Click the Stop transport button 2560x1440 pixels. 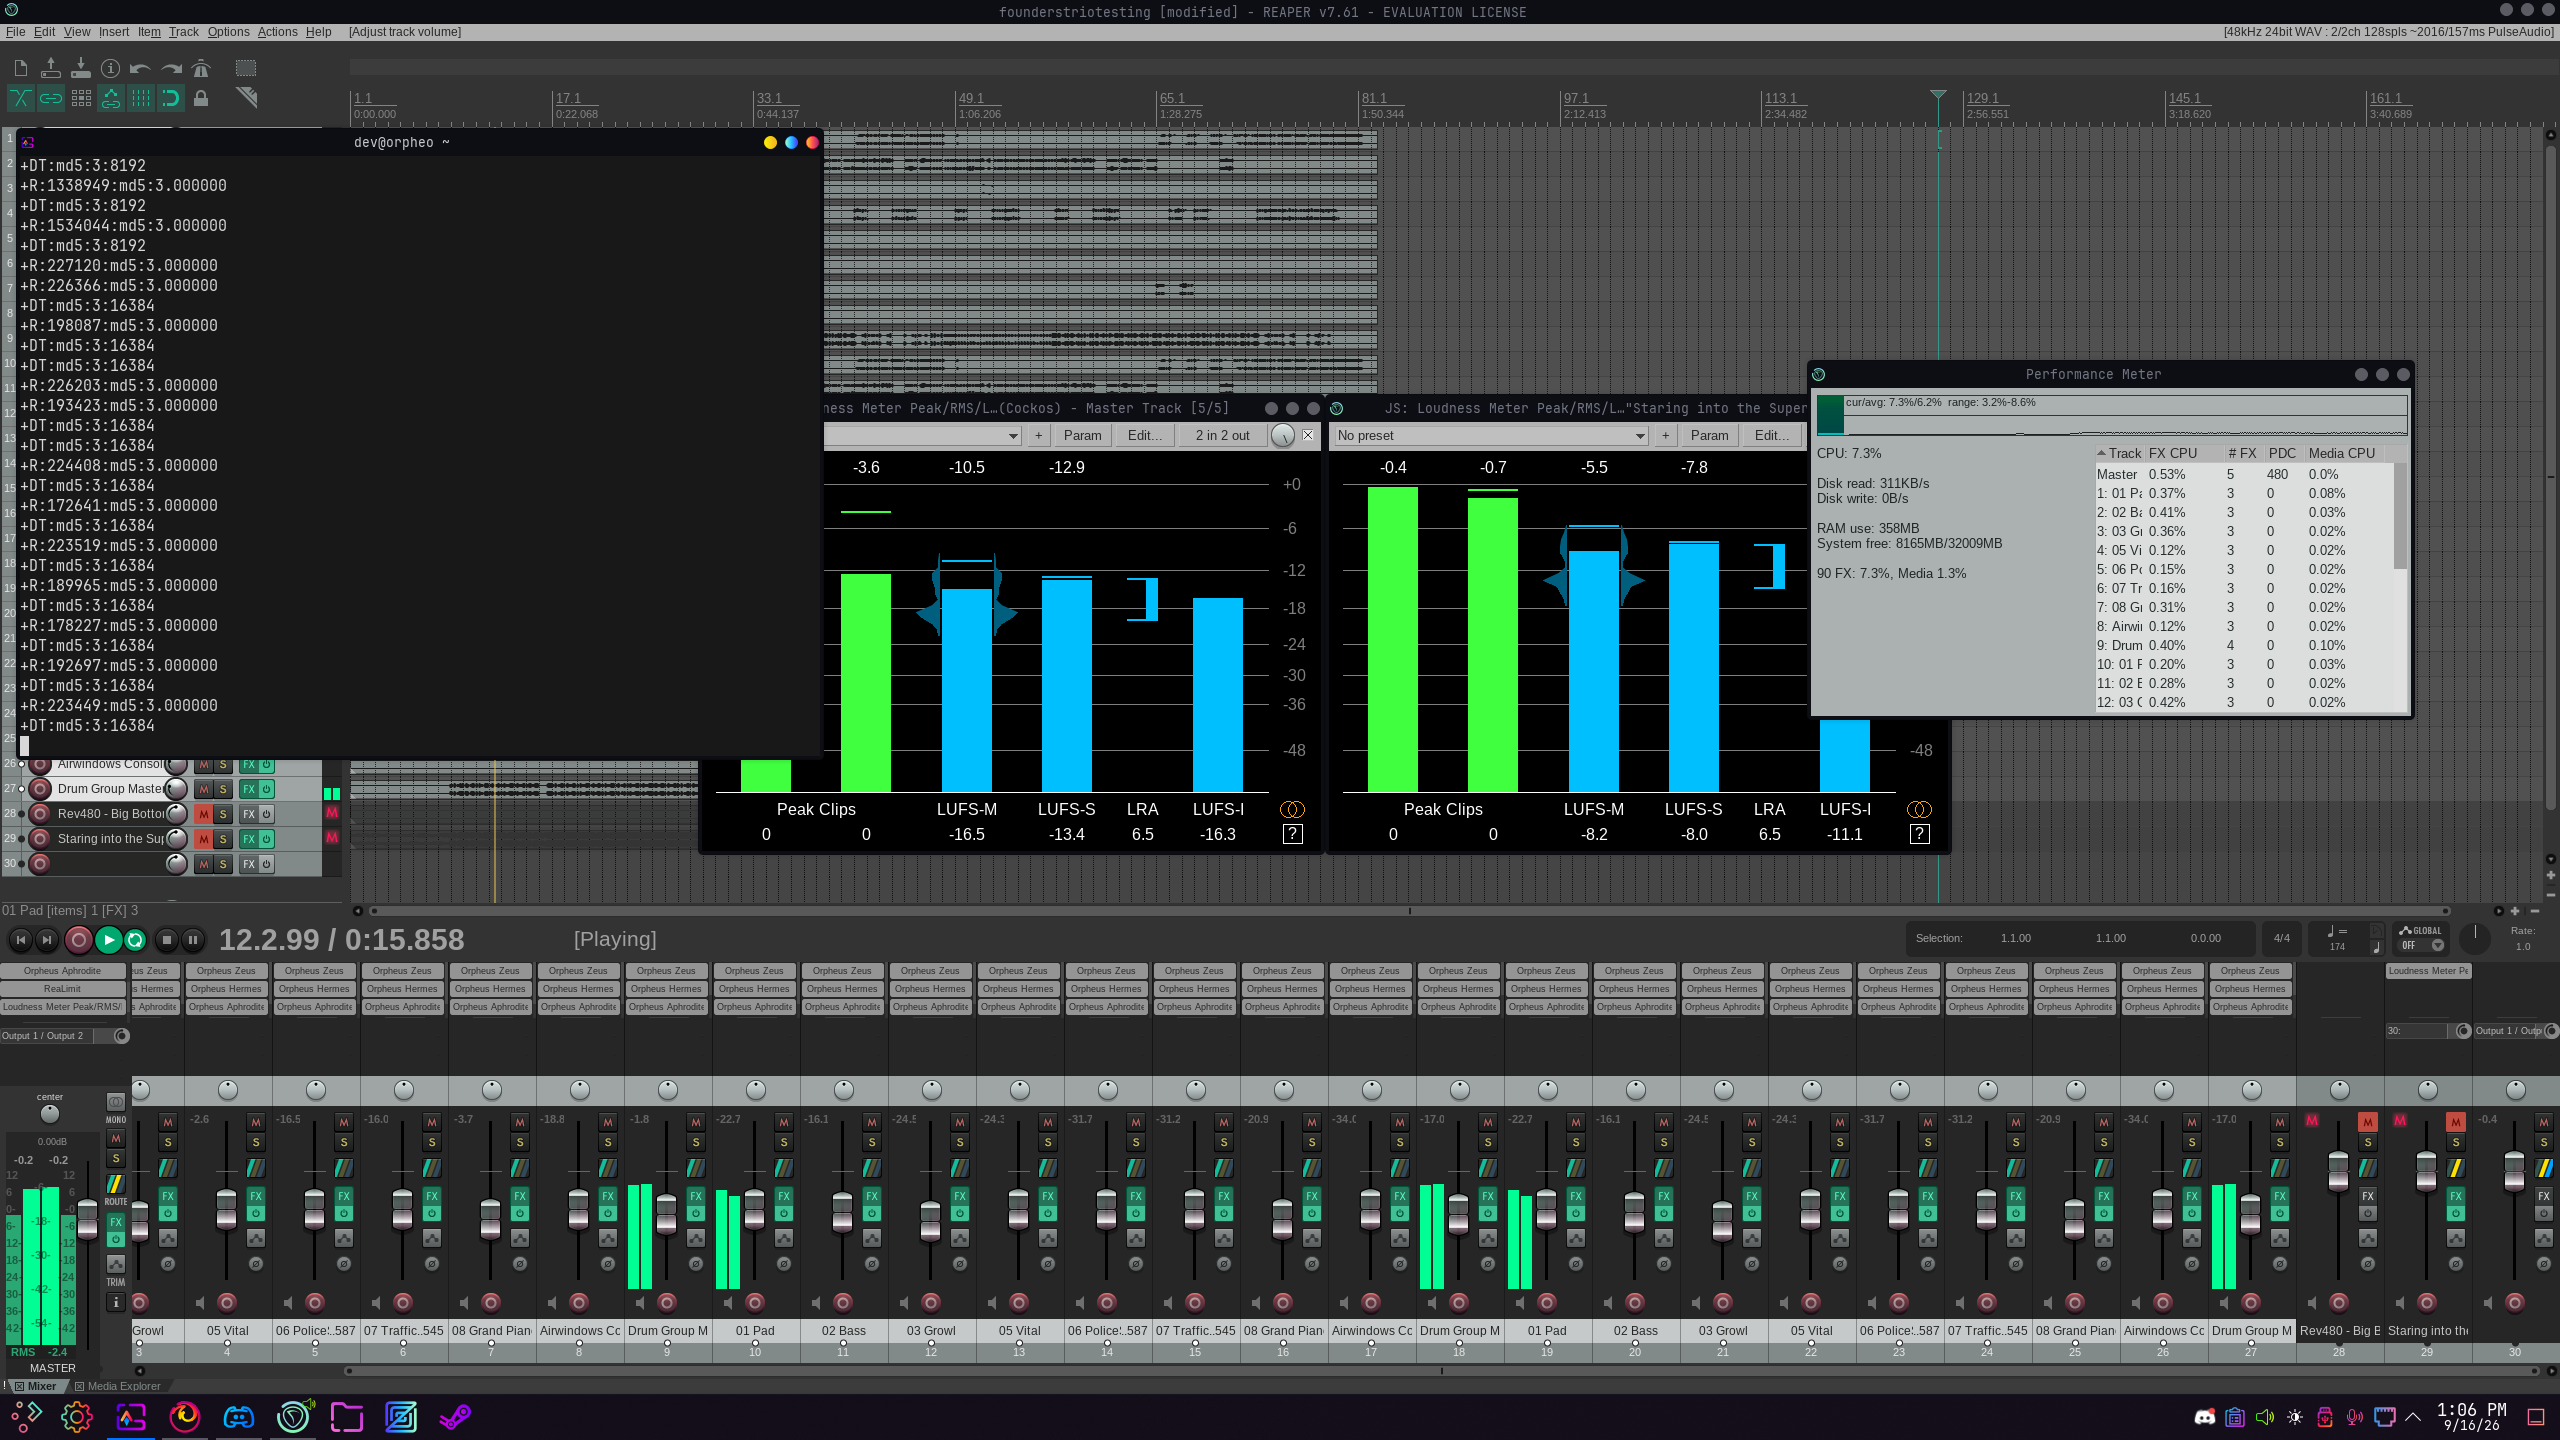pos(167,940)
